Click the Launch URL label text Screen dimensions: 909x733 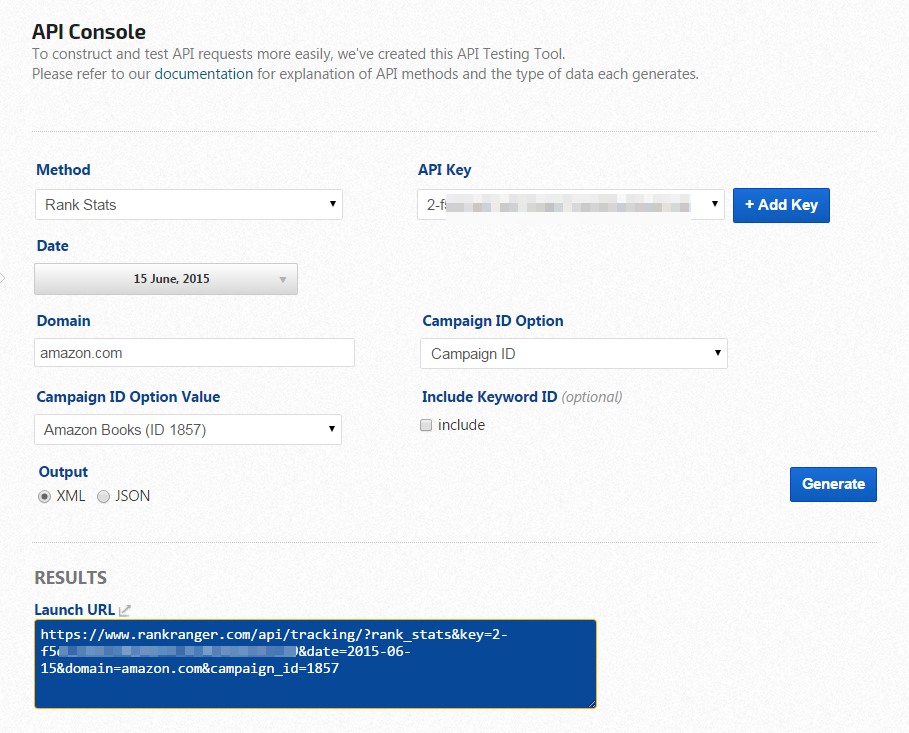[x=74, y=610]
